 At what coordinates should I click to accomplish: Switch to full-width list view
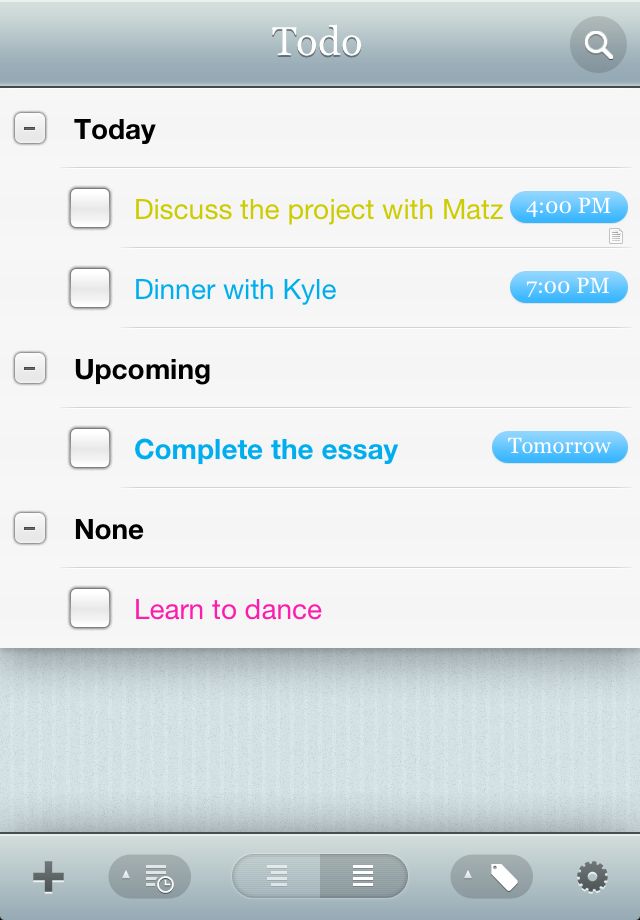click(x=364, y=876)
